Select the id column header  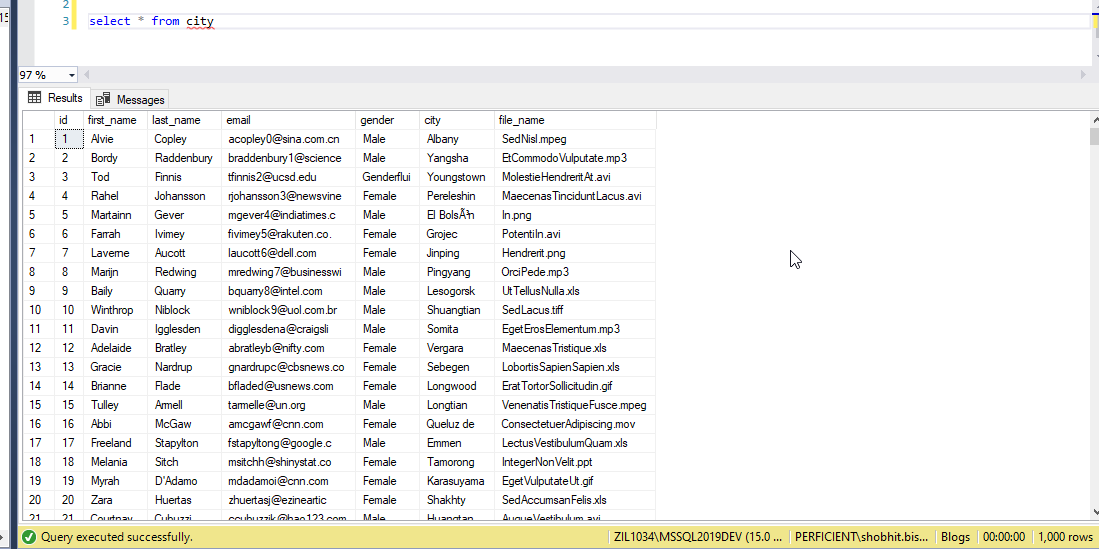click(69, 121)
